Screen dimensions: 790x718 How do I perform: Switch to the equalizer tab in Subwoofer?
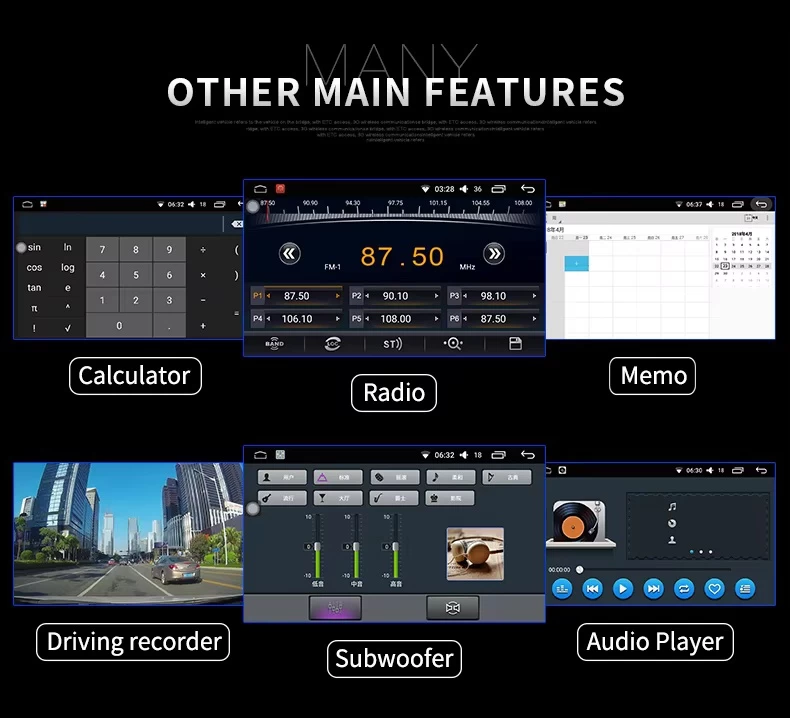[x=335, y=607]
